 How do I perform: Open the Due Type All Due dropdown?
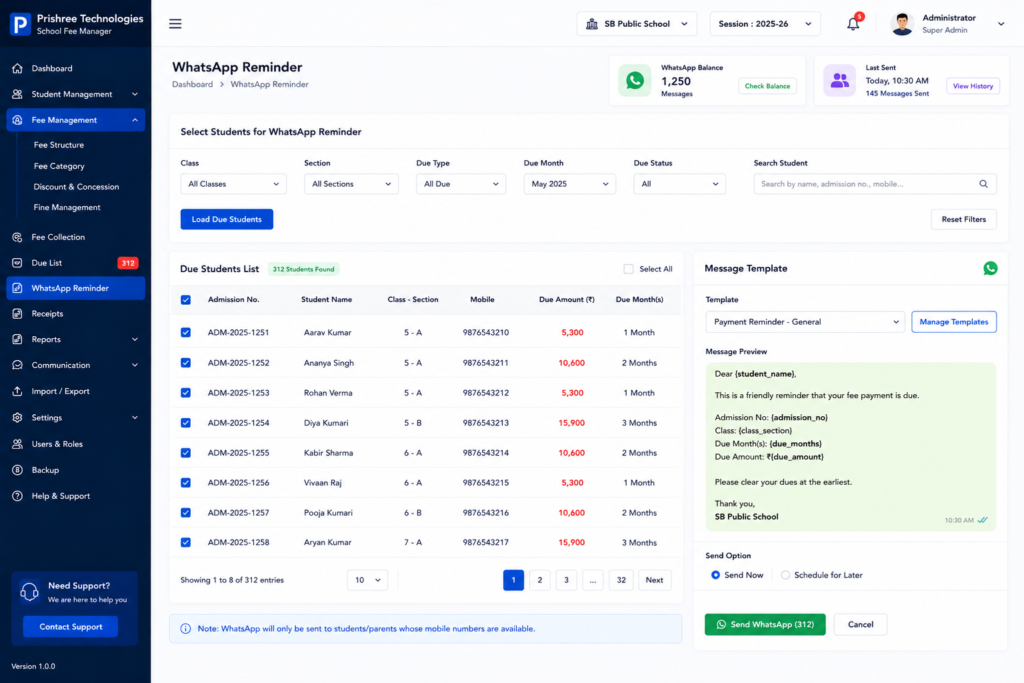click(460, 184)
